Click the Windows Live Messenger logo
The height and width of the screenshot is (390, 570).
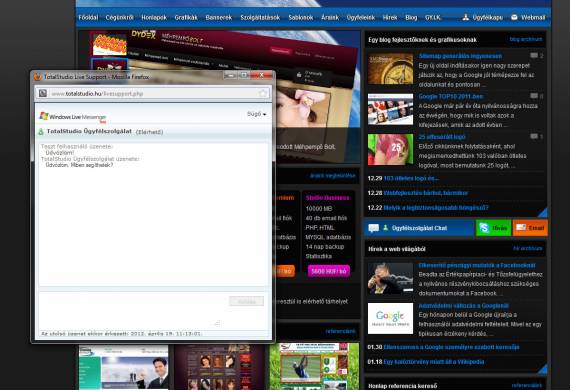(x=73, y=117)
